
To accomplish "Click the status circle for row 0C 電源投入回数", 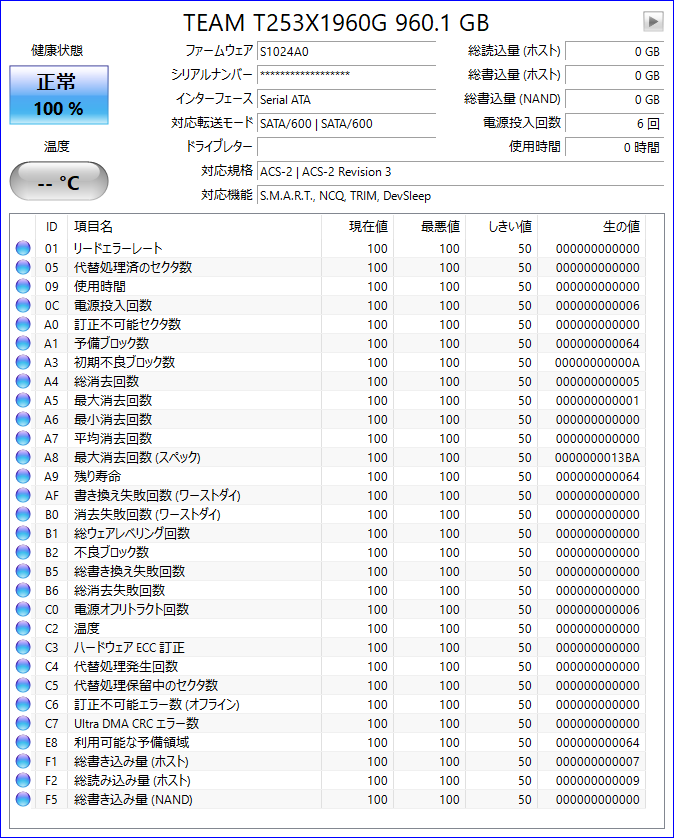I will [x=23, y=305].
